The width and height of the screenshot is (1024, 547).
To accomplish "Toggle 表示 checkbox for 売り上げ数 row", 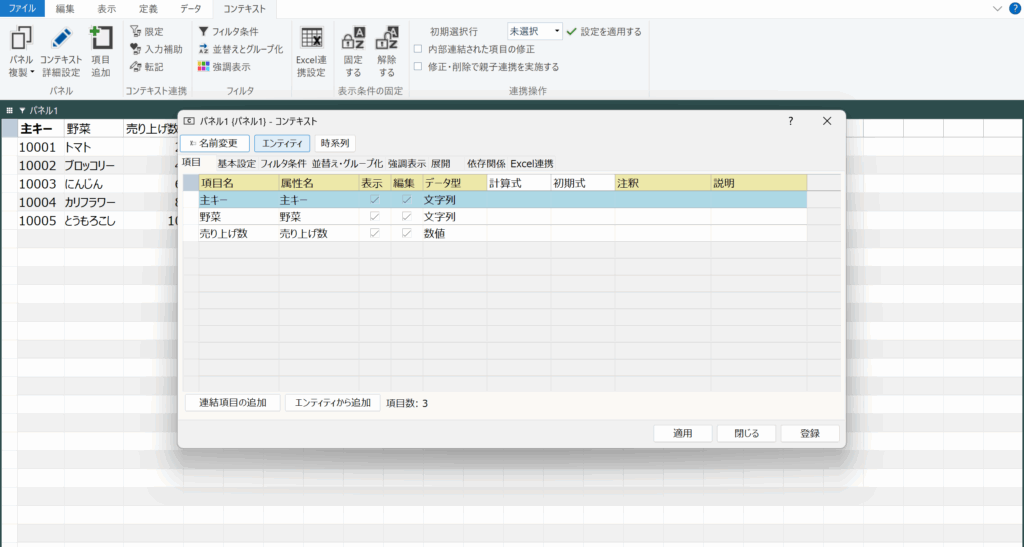I will tap(374, 233).
